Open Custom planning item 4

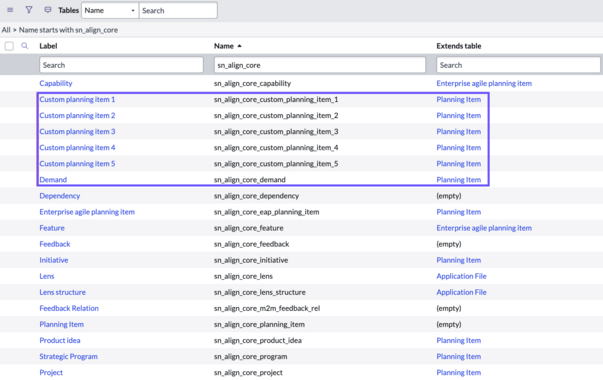click(x=77, y=148)
